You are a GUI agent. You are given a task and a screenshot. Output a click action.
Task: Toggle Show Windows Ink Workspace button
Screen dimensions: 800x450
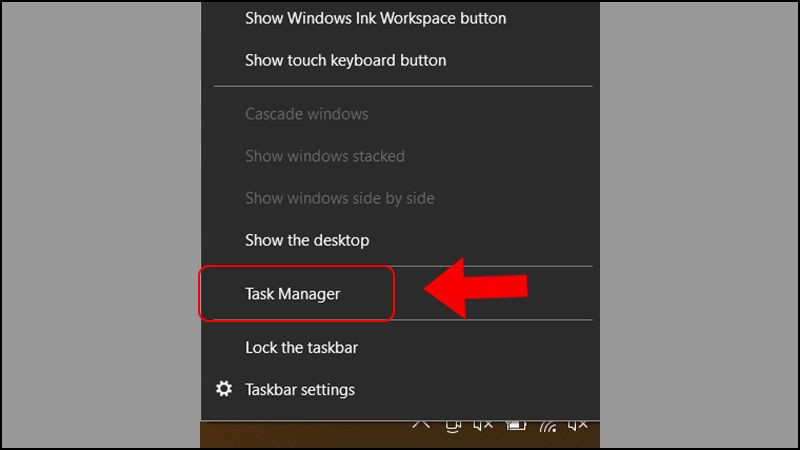coord(375,18)
